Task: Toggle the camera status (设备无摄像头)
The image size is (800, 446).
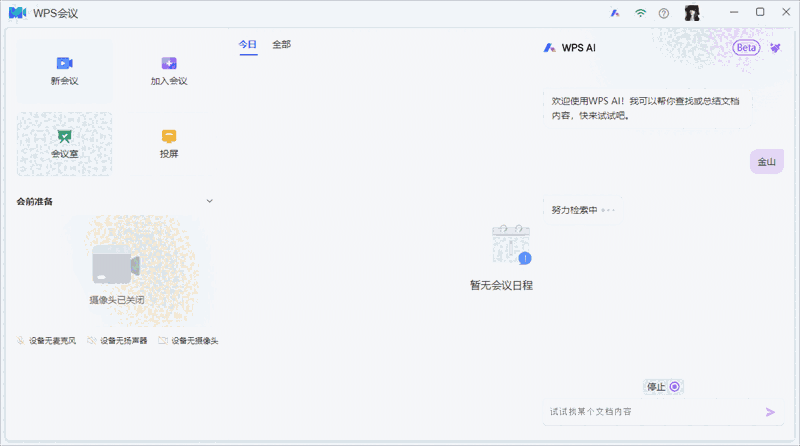Action: coord(188,340)
